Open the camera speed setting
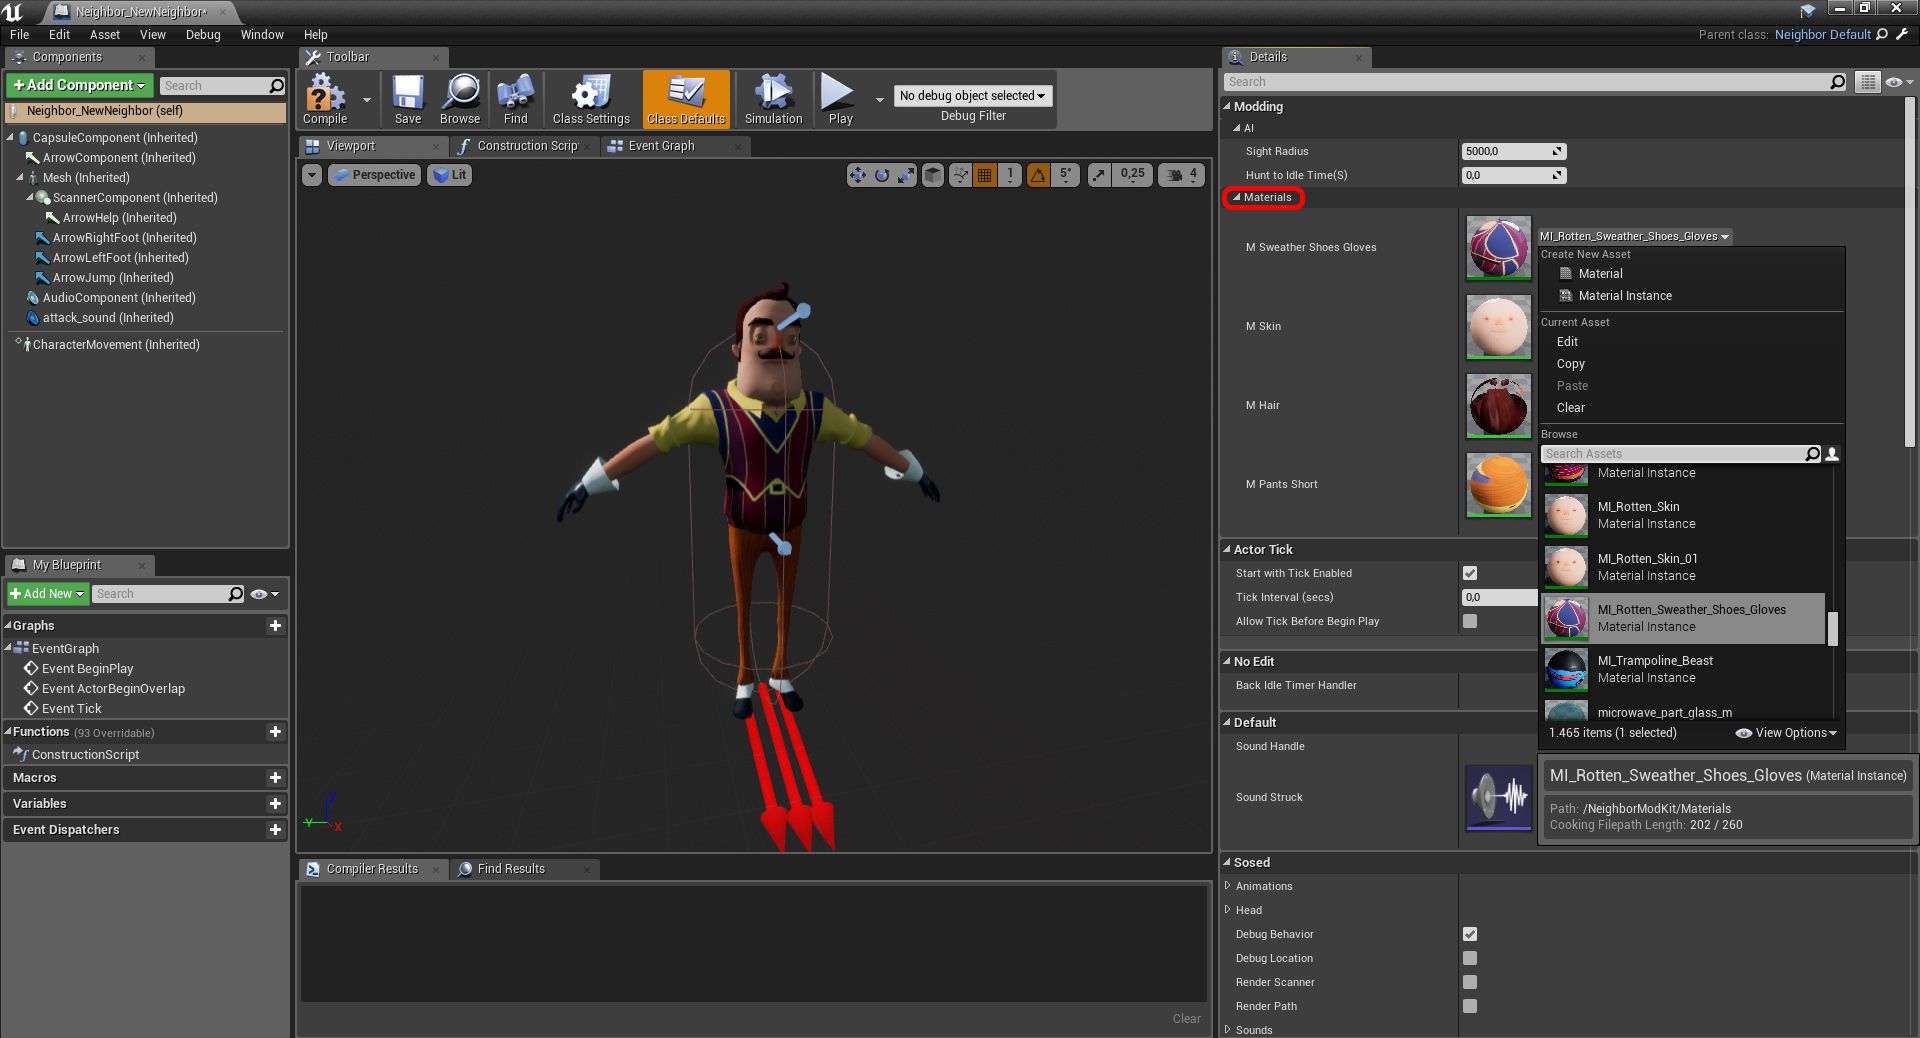Viewport: 1920px width, 1038px height. tap(1181, 175)
